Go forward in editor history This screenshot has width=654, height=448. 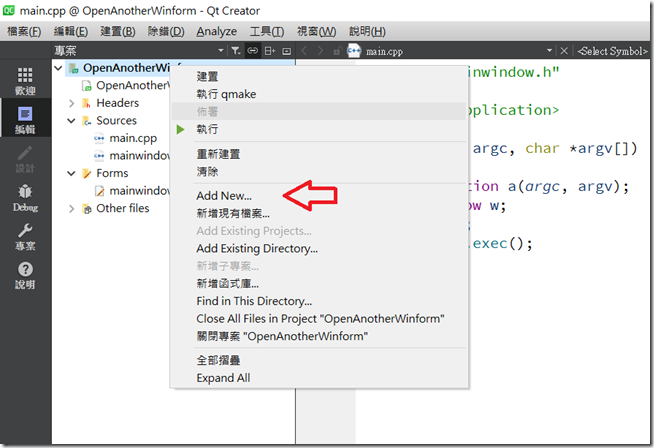click(320, 51)
